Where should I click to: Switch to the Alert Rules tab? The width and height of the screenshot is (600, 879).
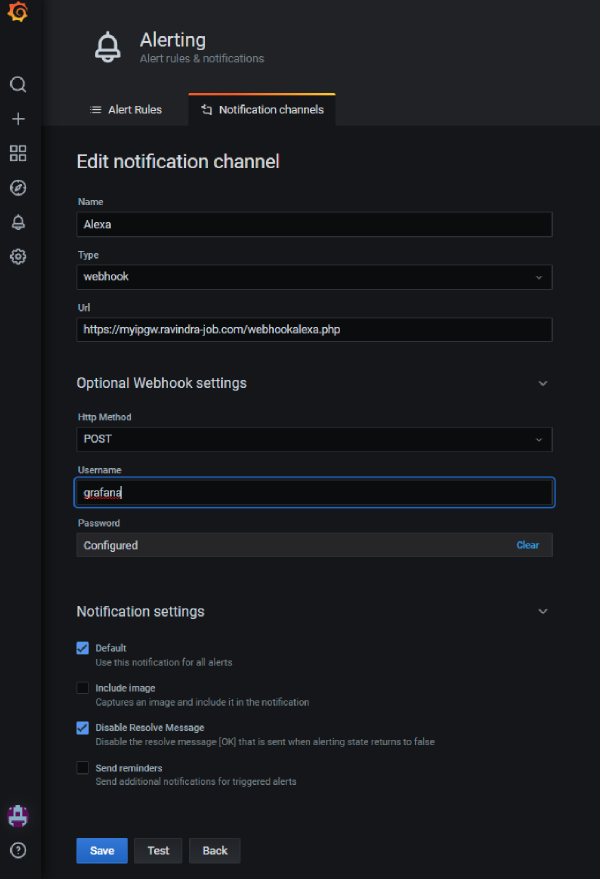[125, 110]
